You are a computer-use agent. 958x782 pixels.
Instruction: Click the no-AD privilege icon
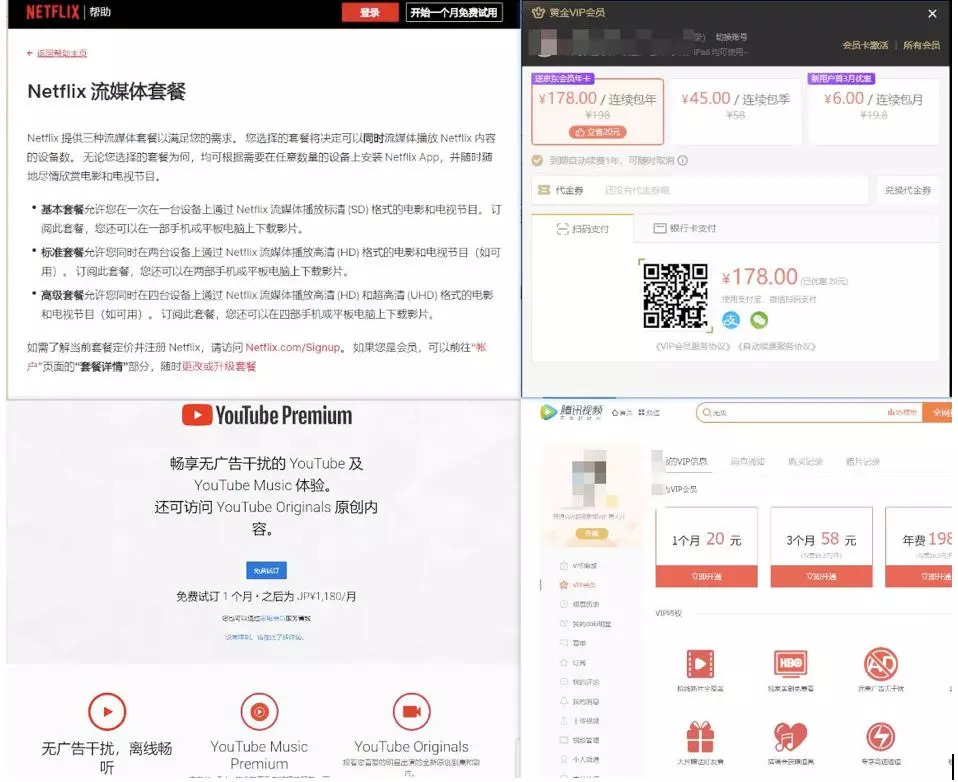[x=880, y=663]
